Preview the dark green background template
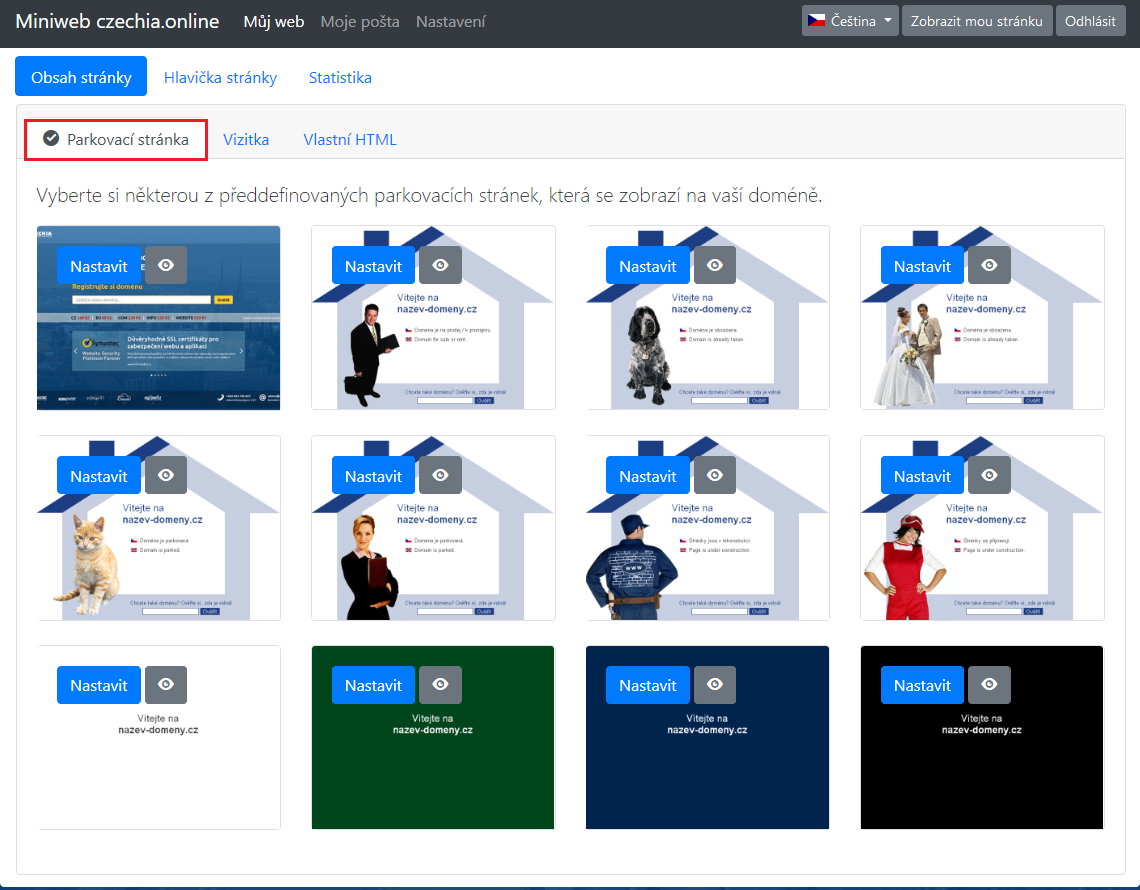Image resolution: width=1140 pixels, height=890 pixels. [440, 684]
